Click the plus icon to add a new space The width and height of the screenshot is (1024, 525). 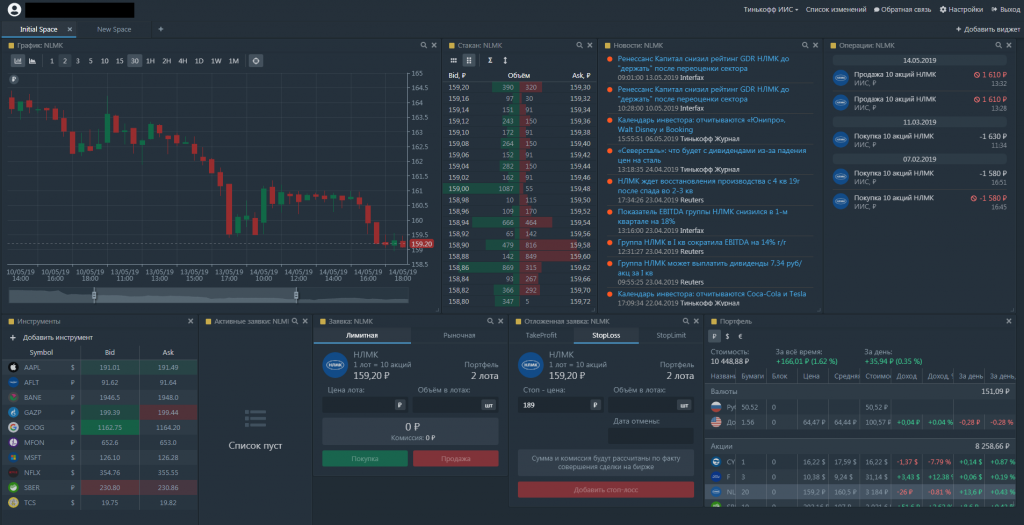(x=161, y=29)
